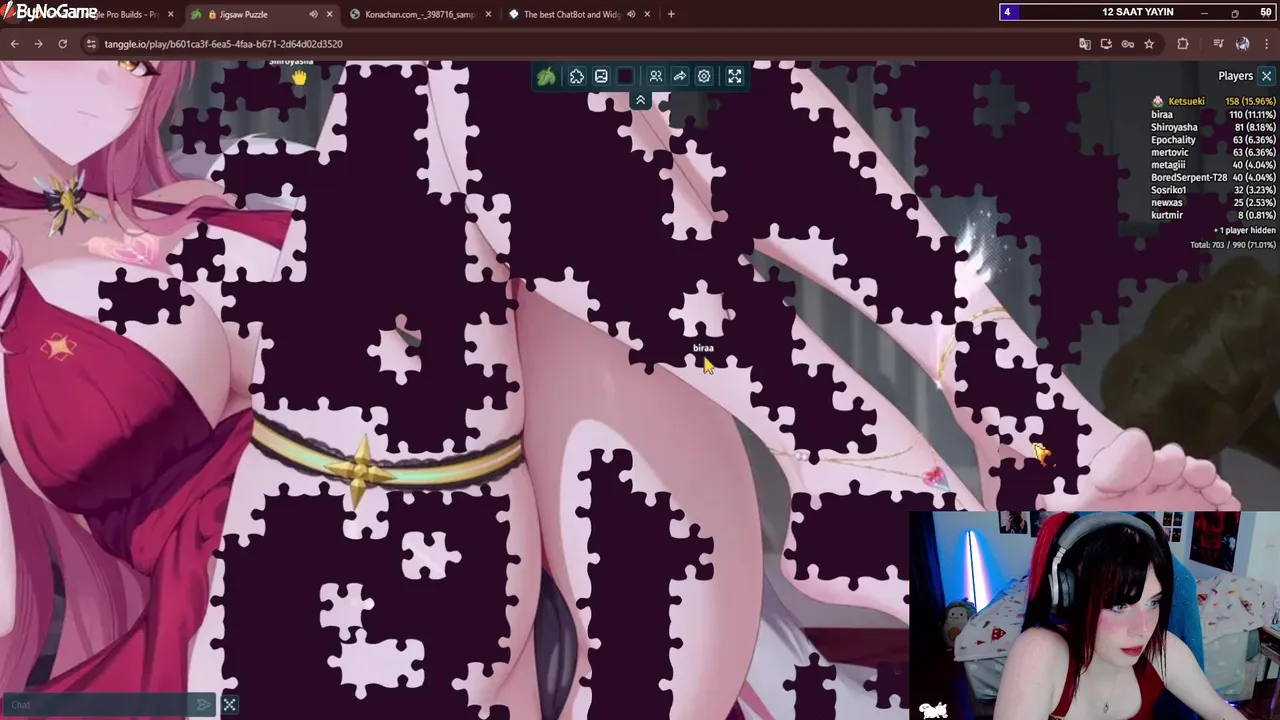1280x720 pixels.
Task: Open the browser profile avatar
Action: click(x=1243, y=44)
